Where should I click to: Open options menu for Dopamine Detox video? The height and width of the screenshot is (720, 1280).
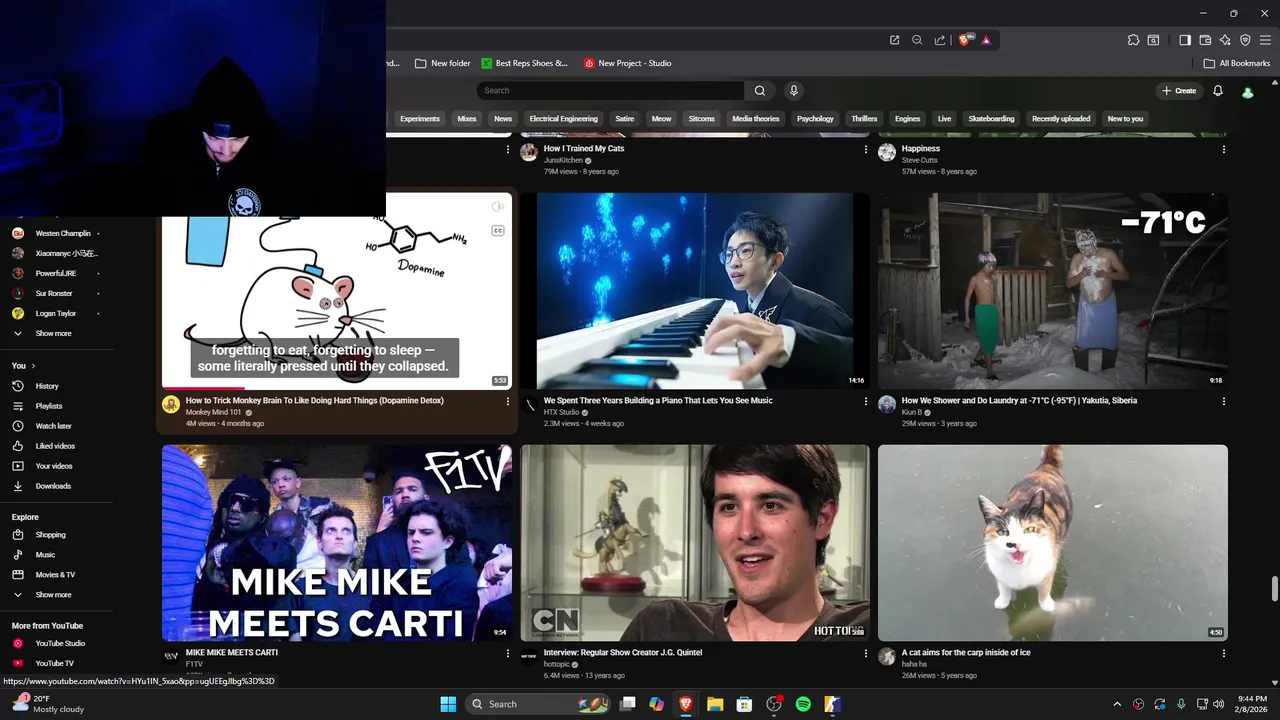(507, 402)
